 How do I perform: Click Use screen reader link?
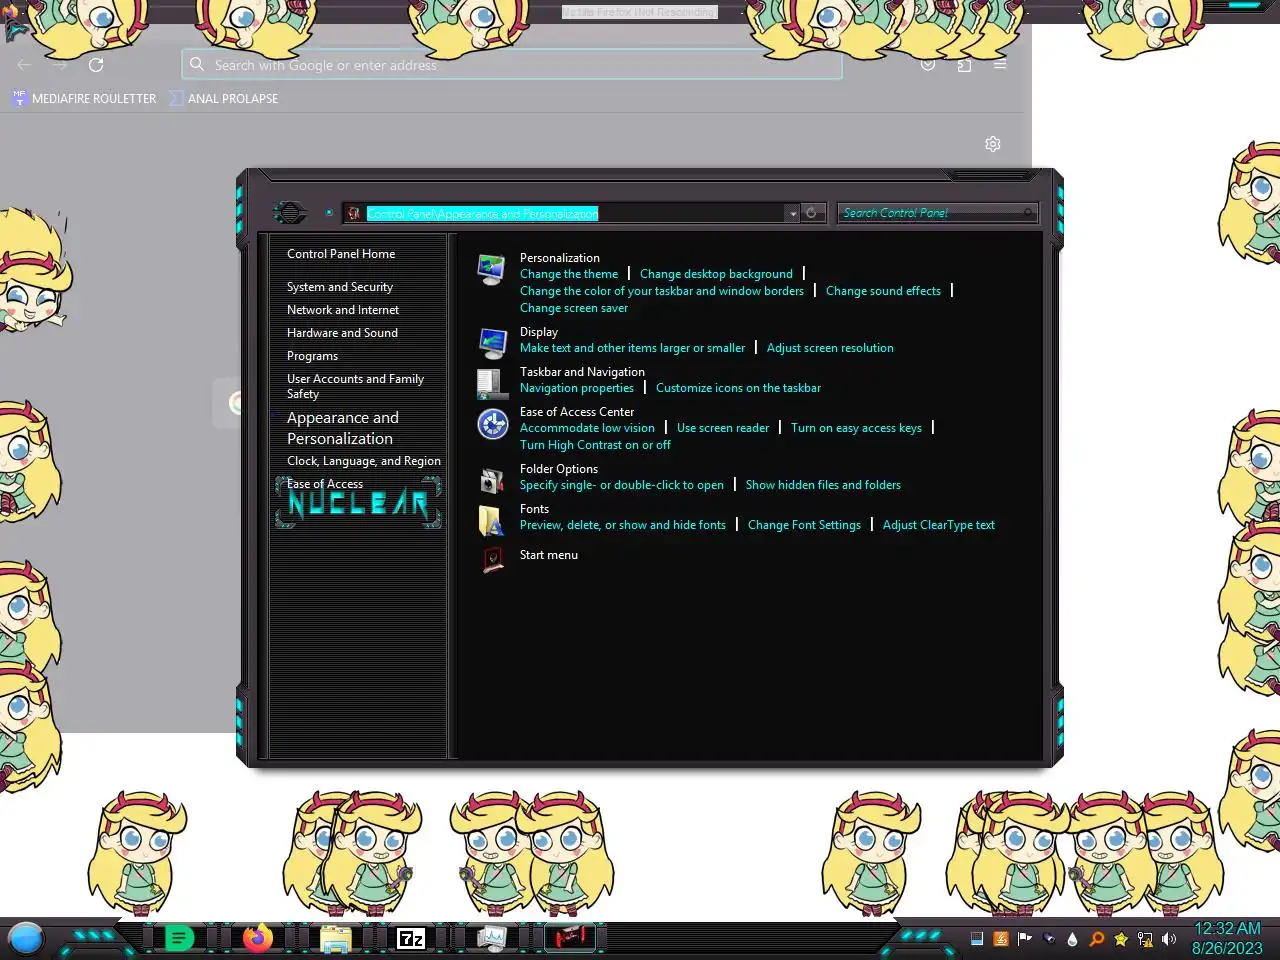[723, 428]
